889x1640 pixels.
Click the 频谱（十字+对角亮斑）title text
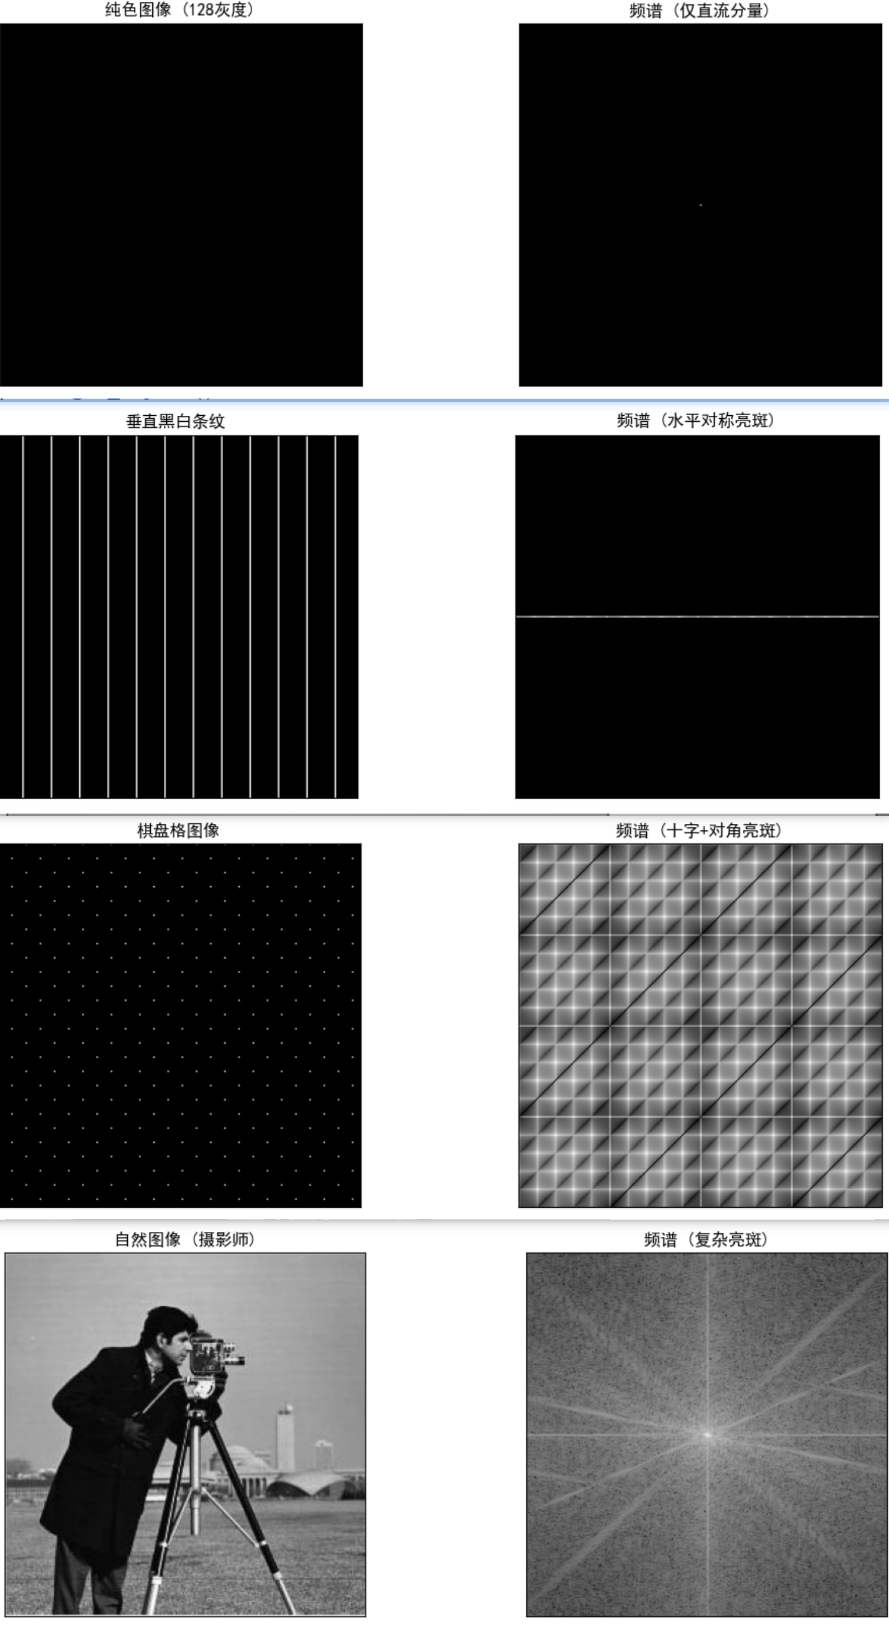tap(699, 830)
